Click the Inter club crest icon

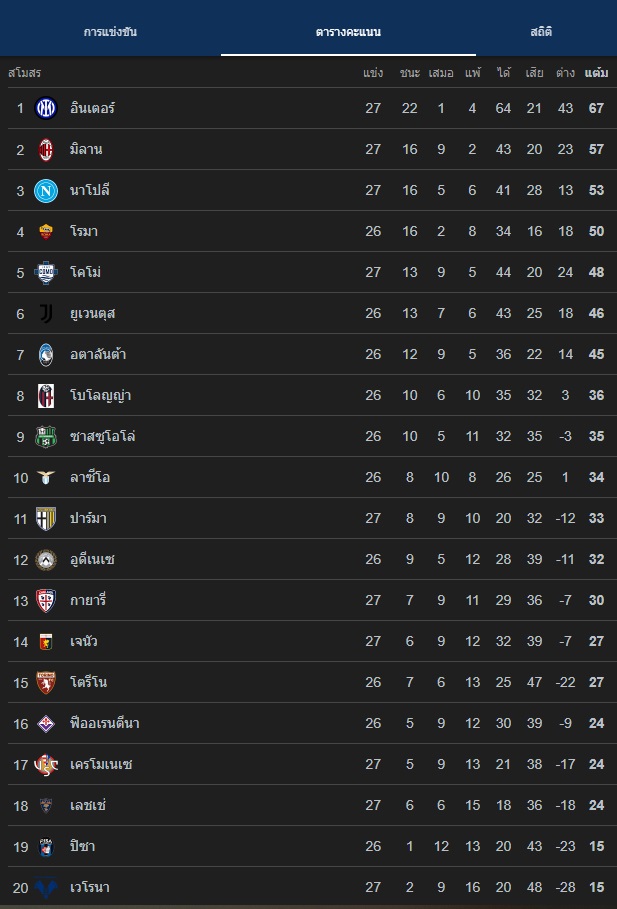click(46, 108)
